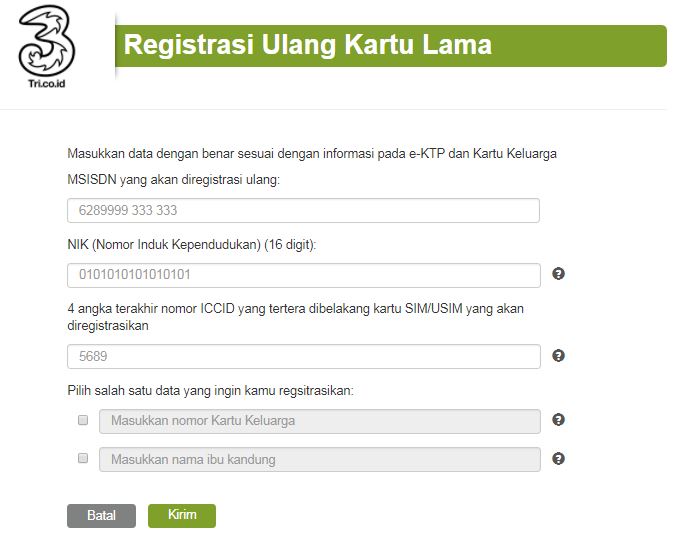Open help icon beside NIK field
Screen dimensions: 673x537
click(559, 274)
